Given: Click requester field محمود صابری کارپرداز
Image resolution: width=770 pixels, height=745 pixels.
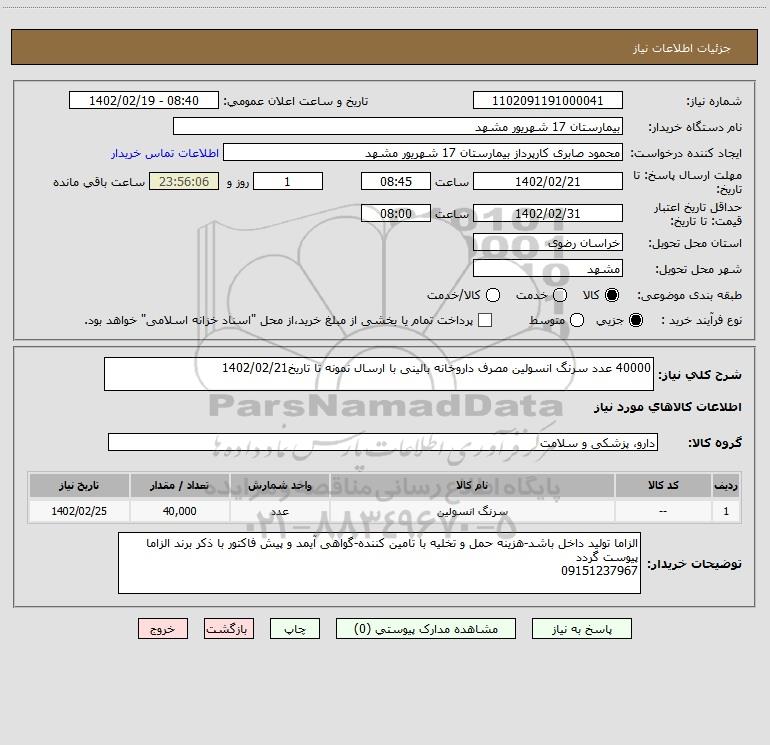Looking at the screenshot, I should pos(423,152).
